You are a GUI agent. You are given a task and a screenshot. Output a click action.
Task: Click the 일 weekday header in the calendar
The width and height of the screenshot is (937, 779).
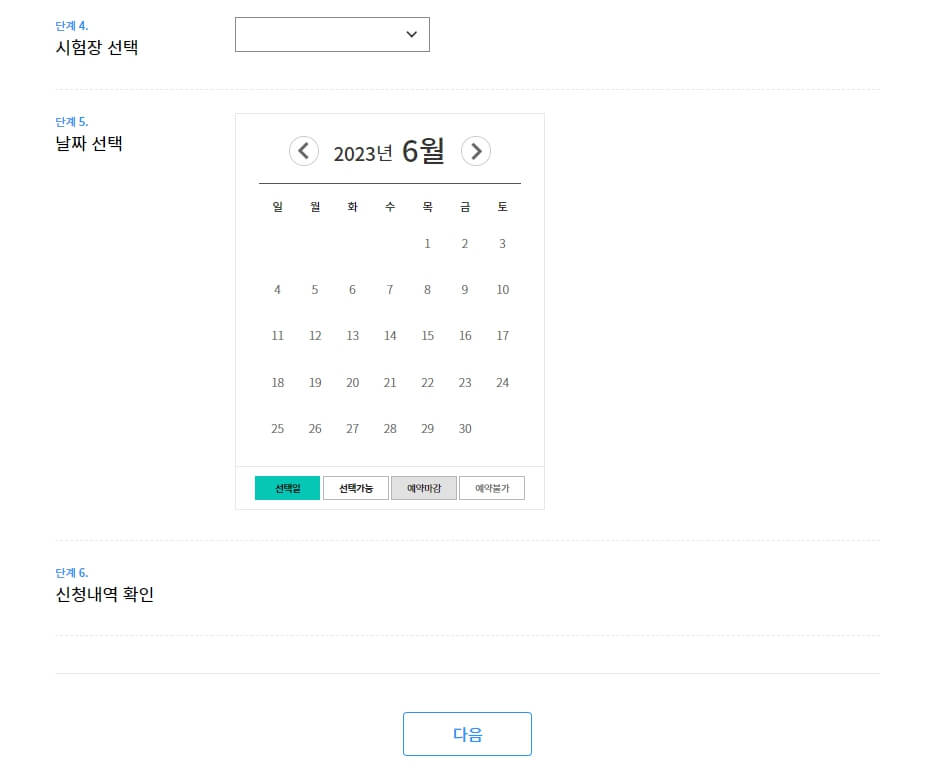click(x=277, y=207)
